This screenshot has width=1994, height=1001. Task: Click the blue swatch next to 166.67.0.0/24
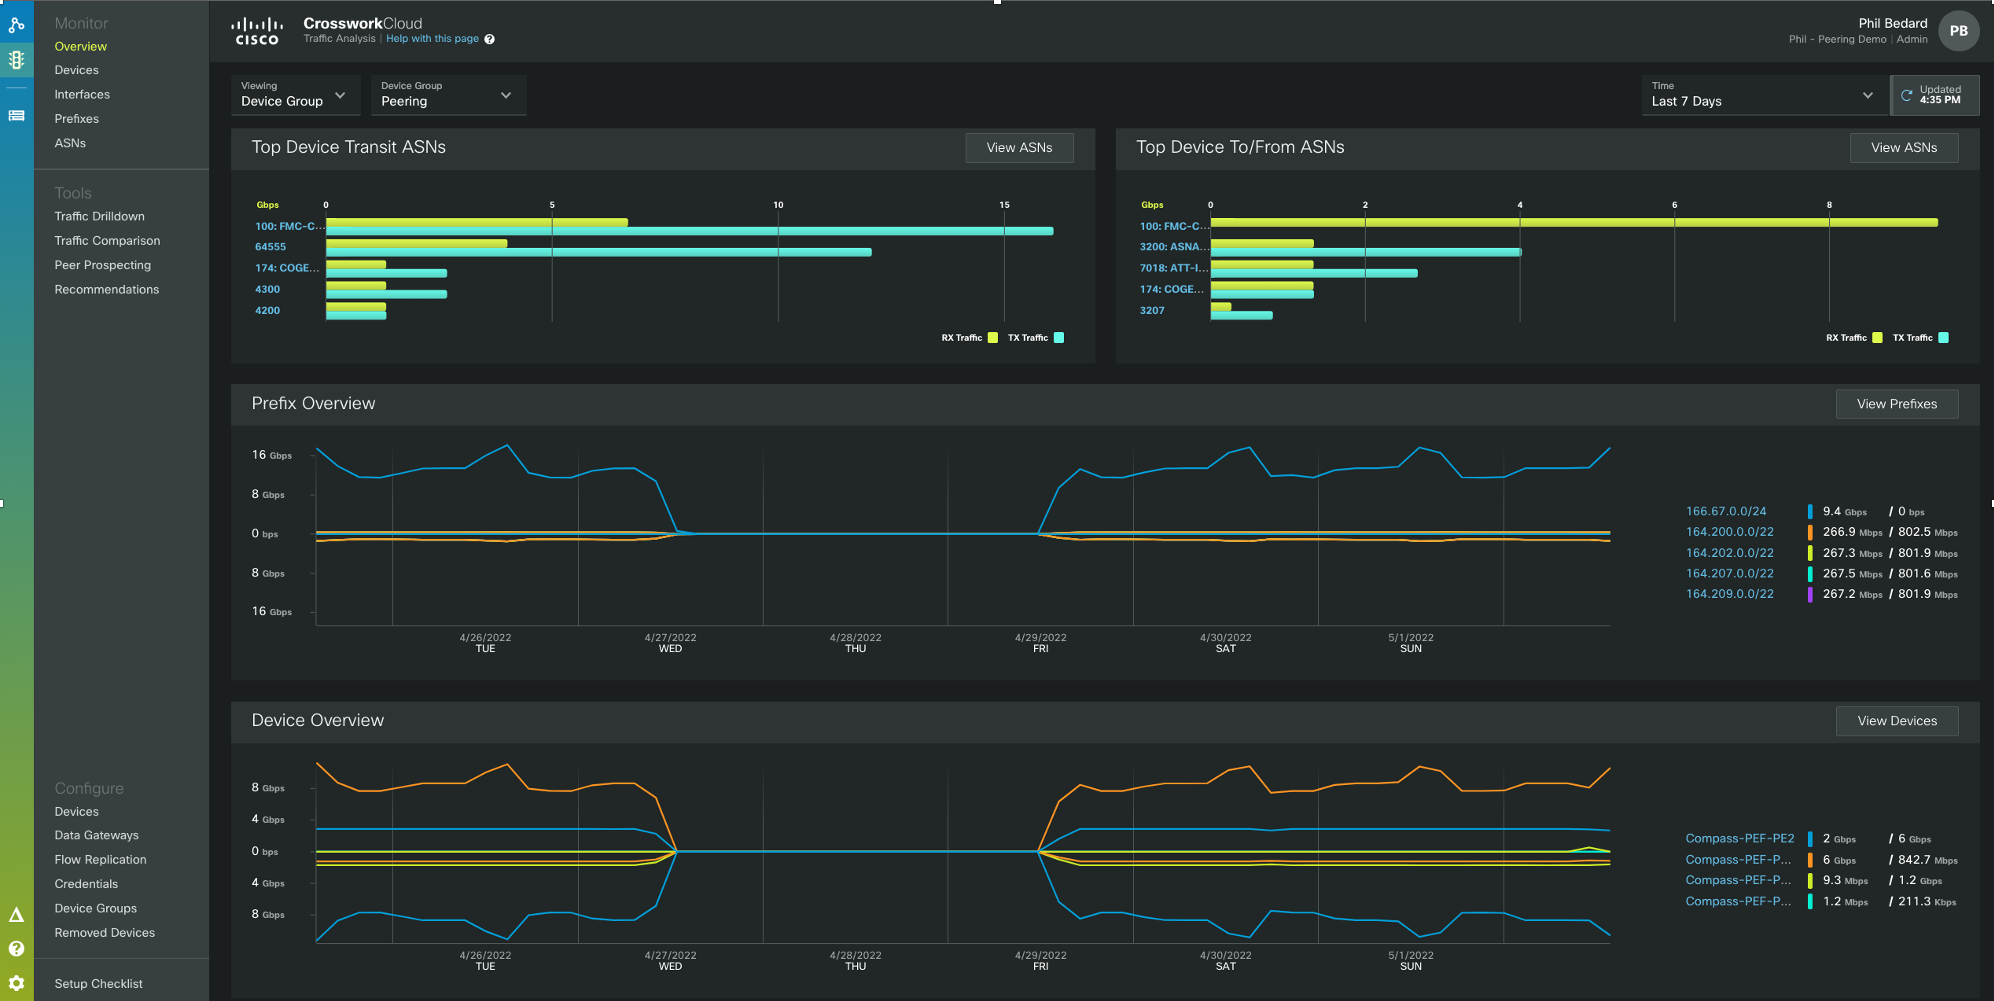[1809, 512]
